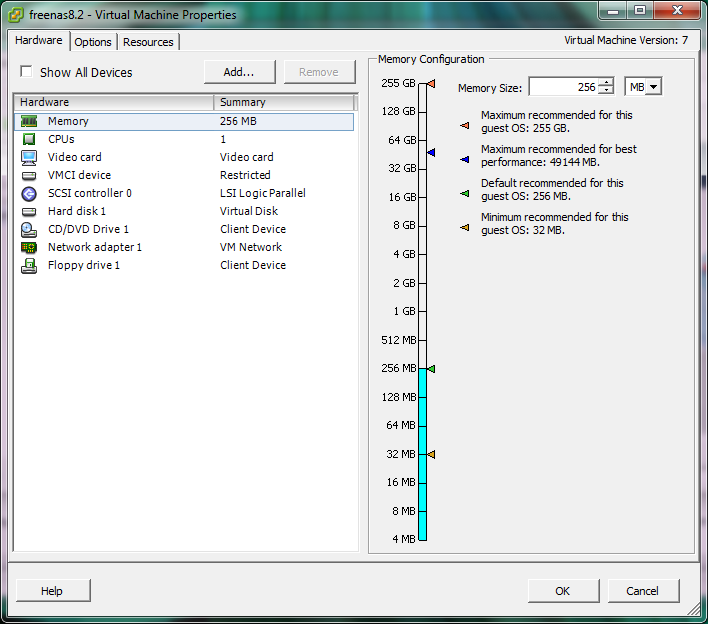Cancel the Virtual Machine Properties dialog
708x624 pixels.
[643, 591]
